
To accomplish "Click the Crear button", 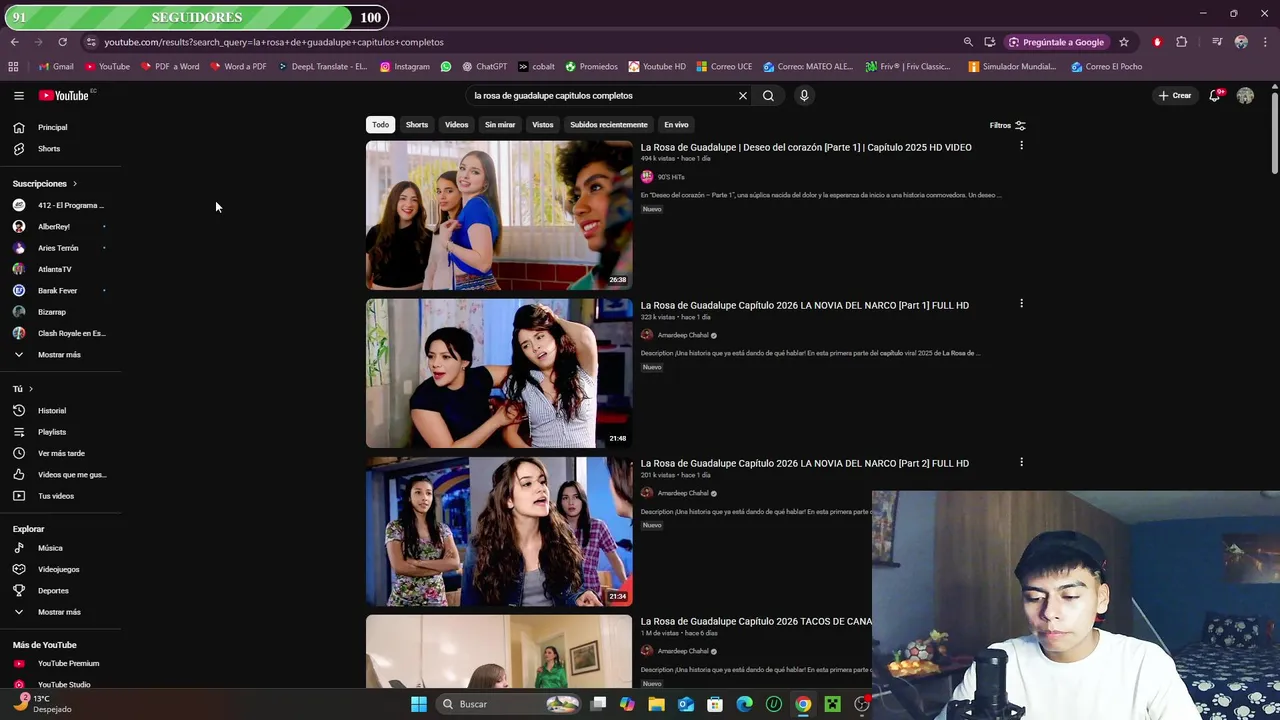I will (1175, 96).
